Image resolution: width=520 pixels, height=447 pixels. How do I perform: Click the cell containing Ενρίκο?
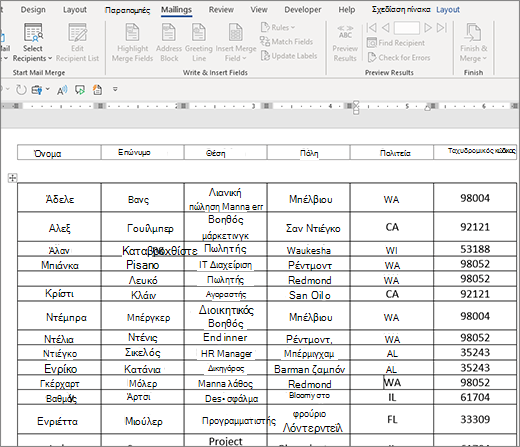pos(59,368)
